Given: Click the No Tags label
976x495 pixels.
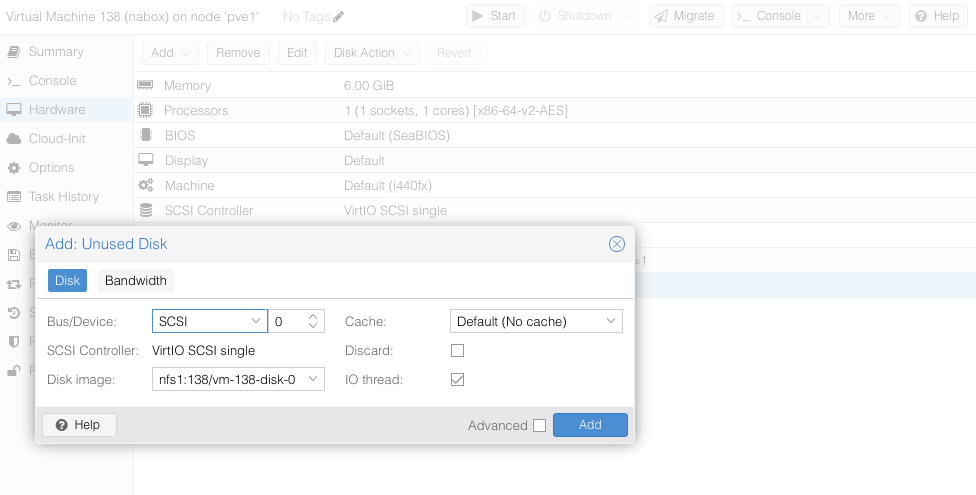Looking at the screenshot, I should [x=306, y=17].
